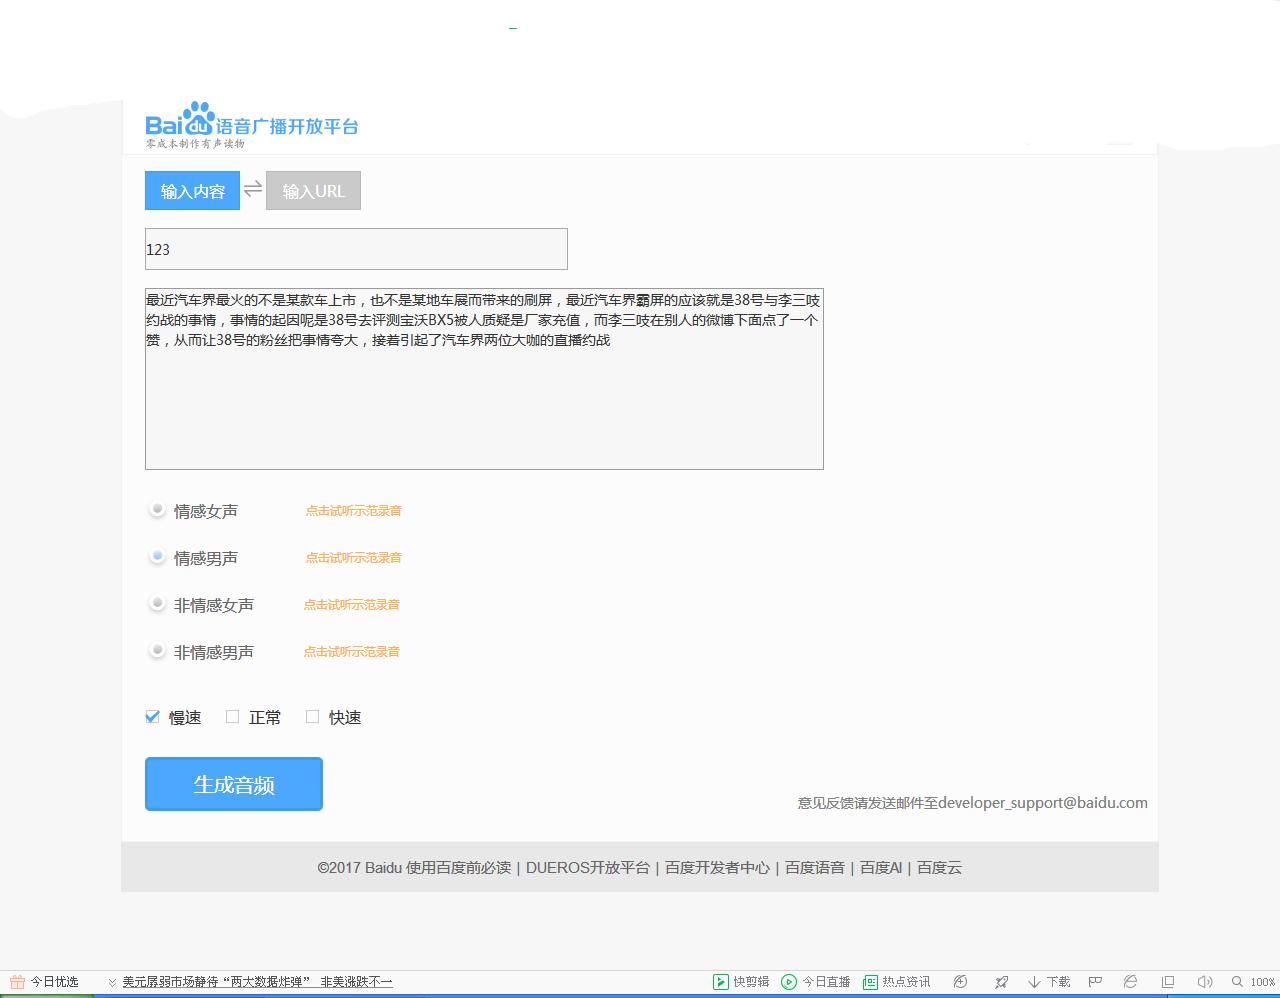This screenshot has height=998, width=1280.
Task: Switch to the 输入URL tab
Action: tap(313, 190)
